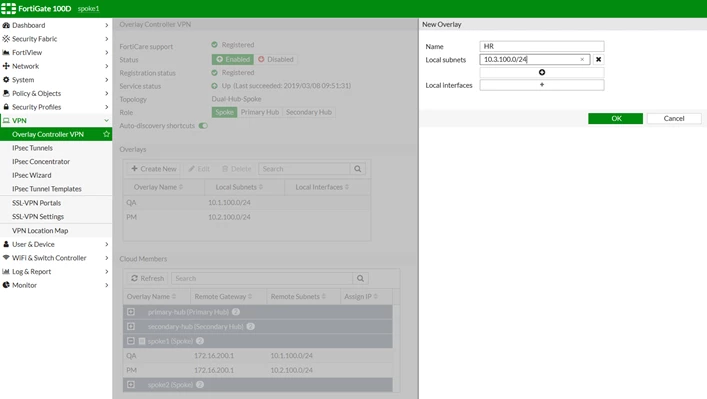The height and width of the screenshot is (399, 707).
Task: Click the WiFi & Switch Controller icon
Action: (6, 257)
